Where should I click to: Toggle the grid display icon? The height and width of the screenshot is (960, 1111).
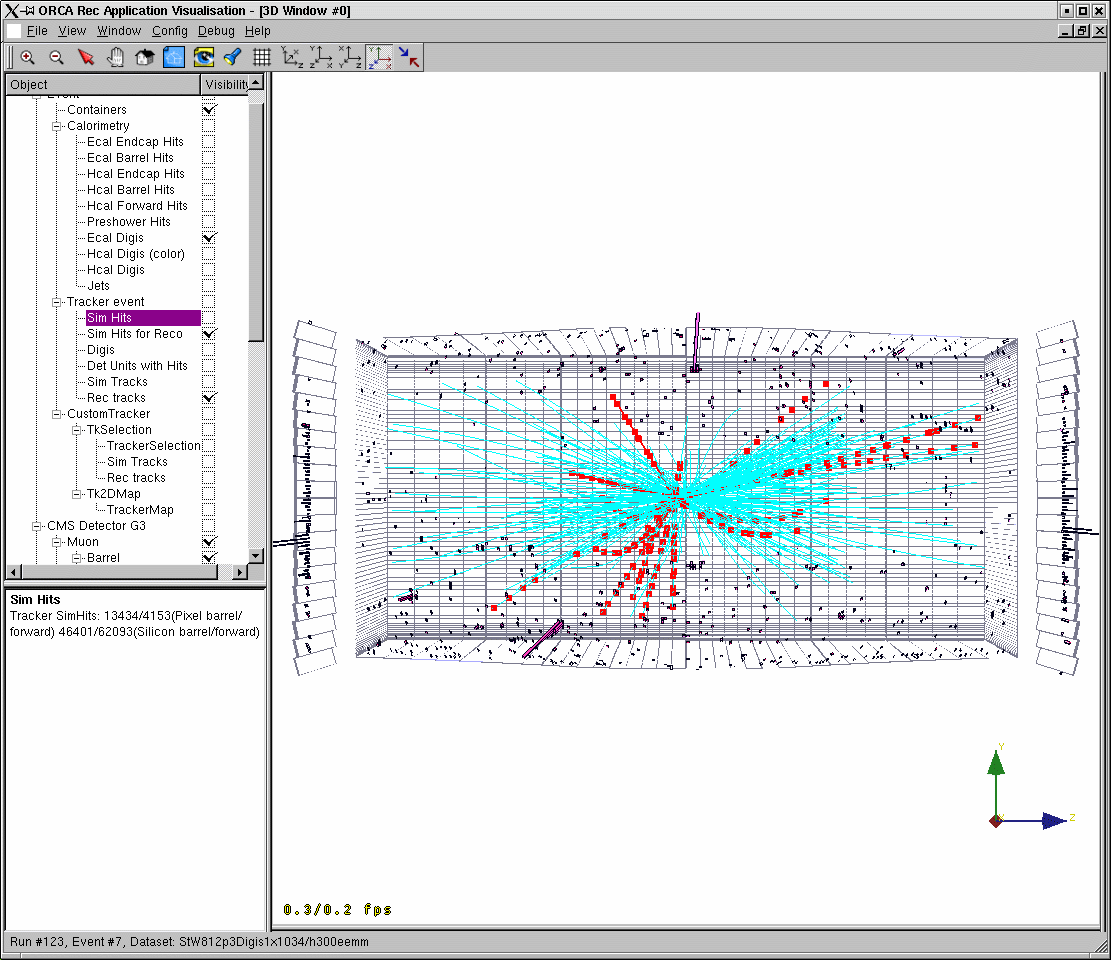[262, 58]
